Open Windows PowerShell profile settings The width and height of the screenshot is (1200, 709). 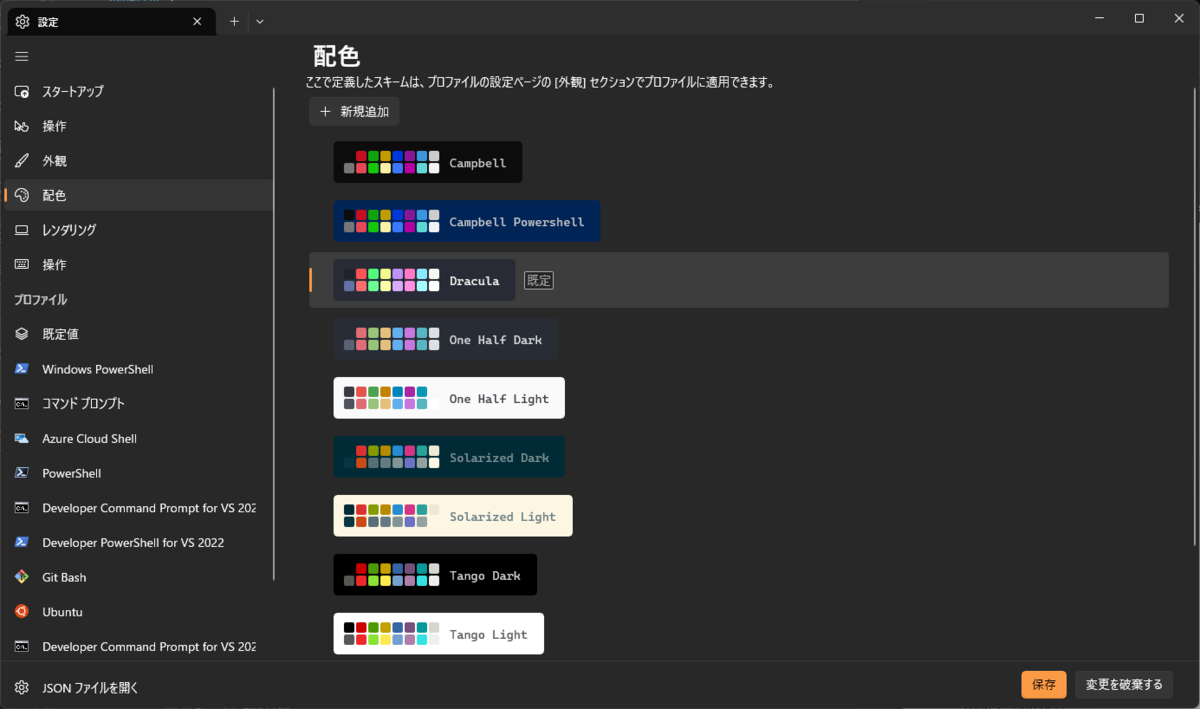[x=138, y=369]
